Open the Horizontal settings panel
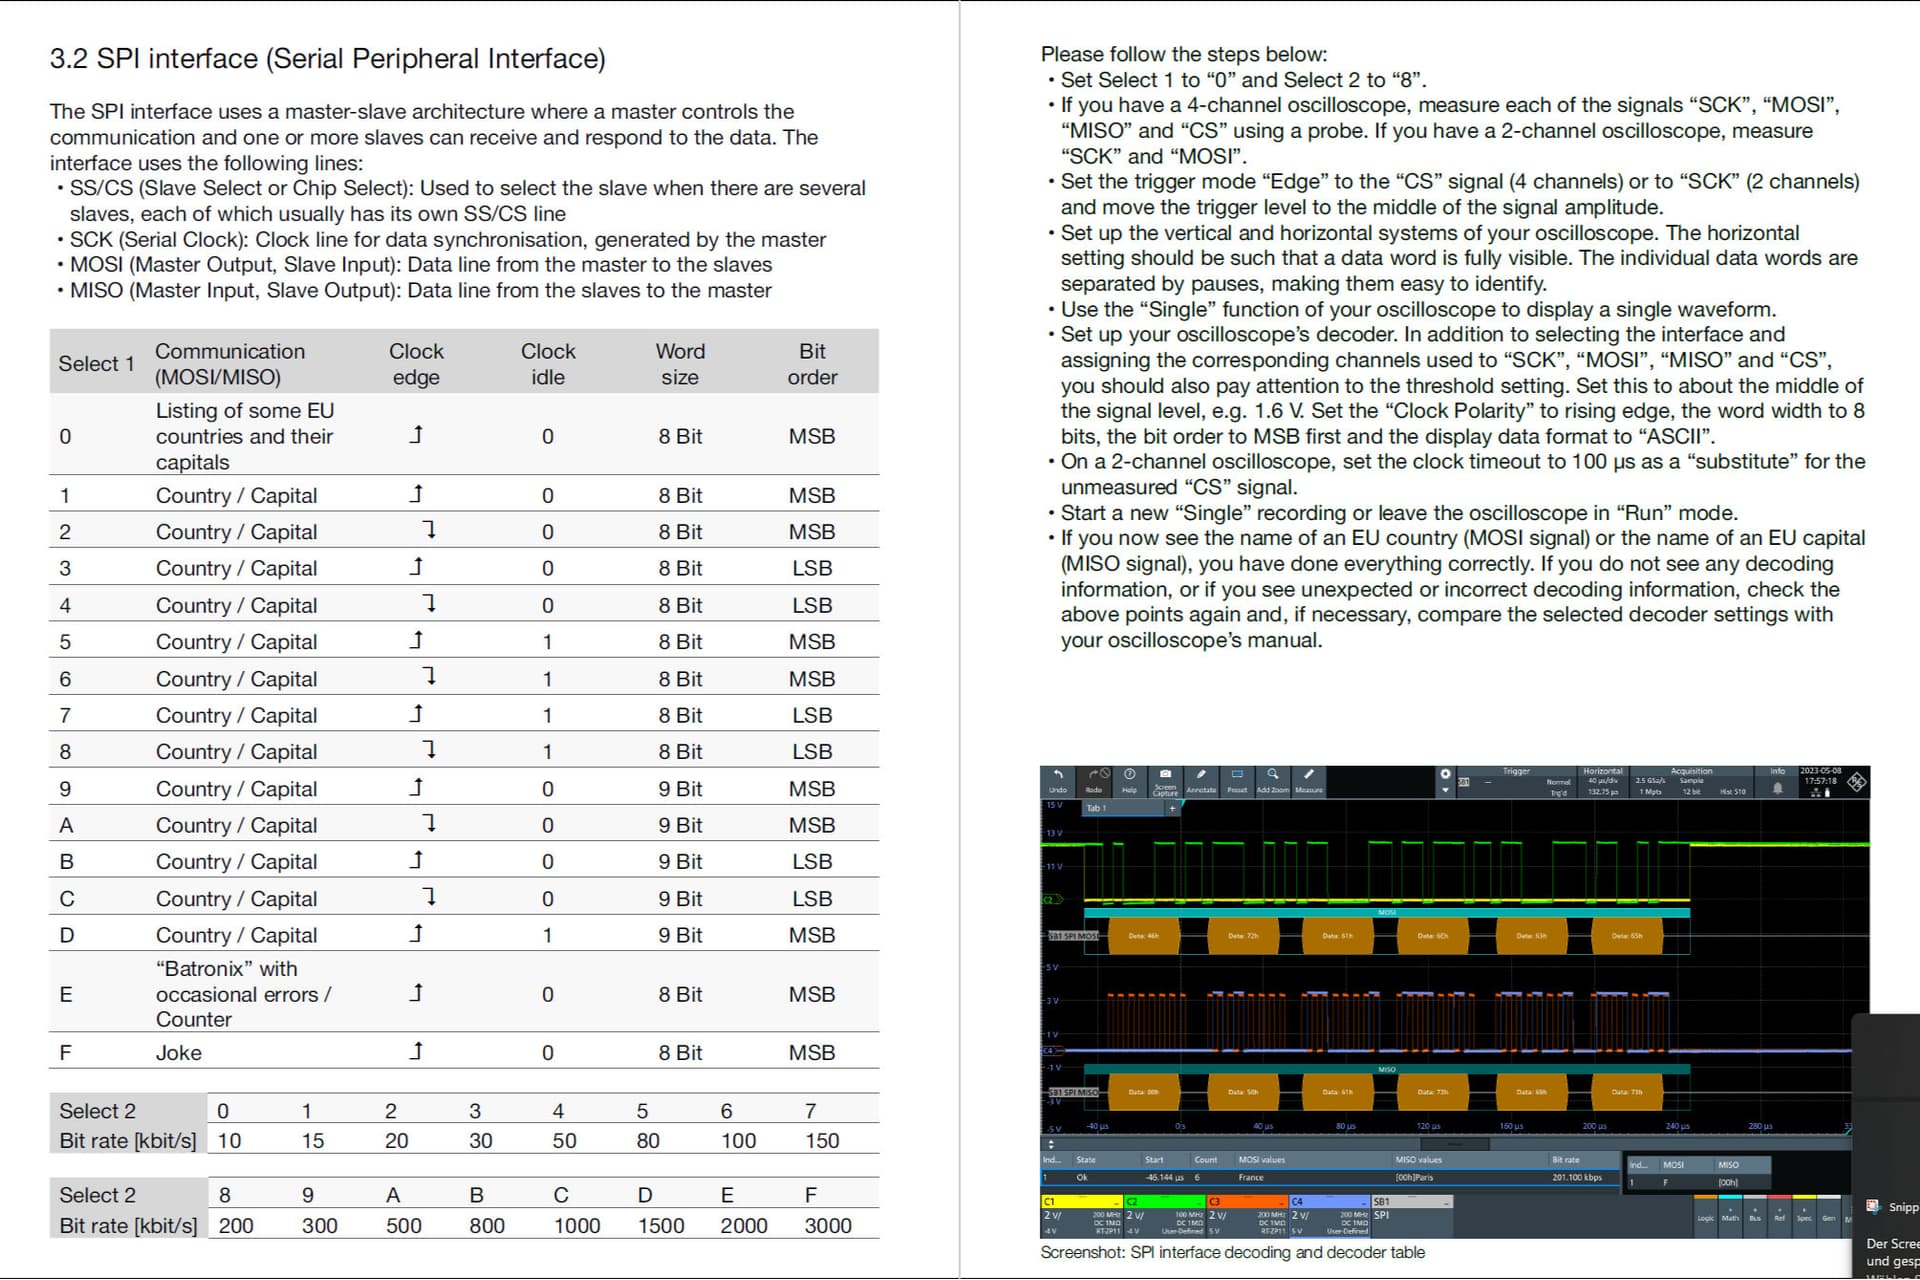 click(x=1602, y=781)
